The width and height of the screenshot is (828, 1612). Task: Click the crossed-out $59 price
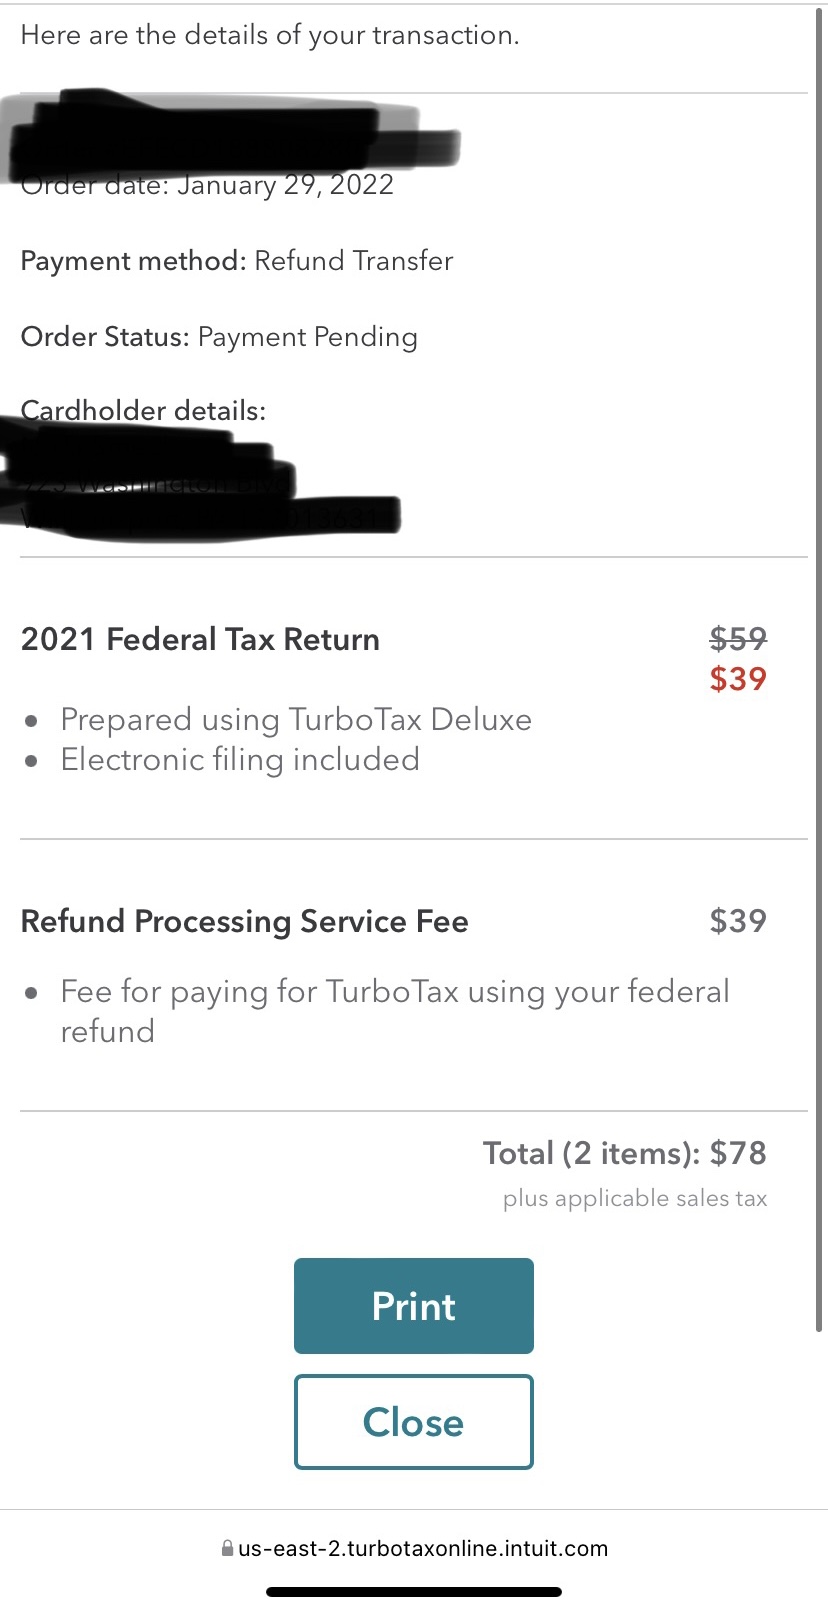tap(737, 638)
